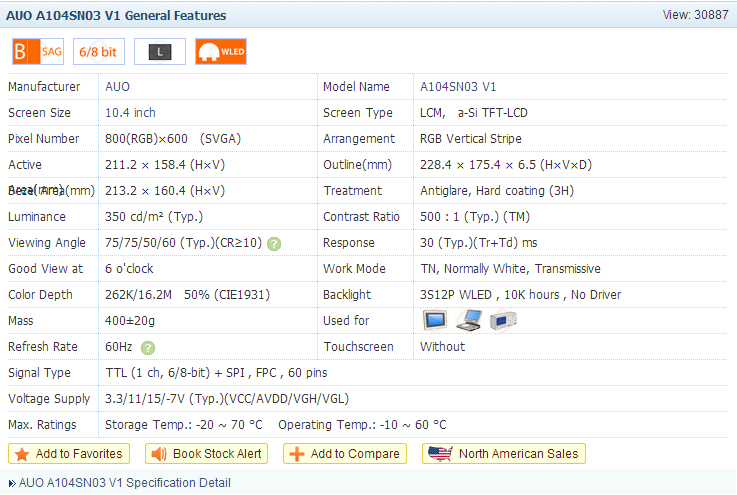The height and width of the screenshot is (495, 737).
Task: Click the Touchscreen value Without
Action: pos(442,347)
